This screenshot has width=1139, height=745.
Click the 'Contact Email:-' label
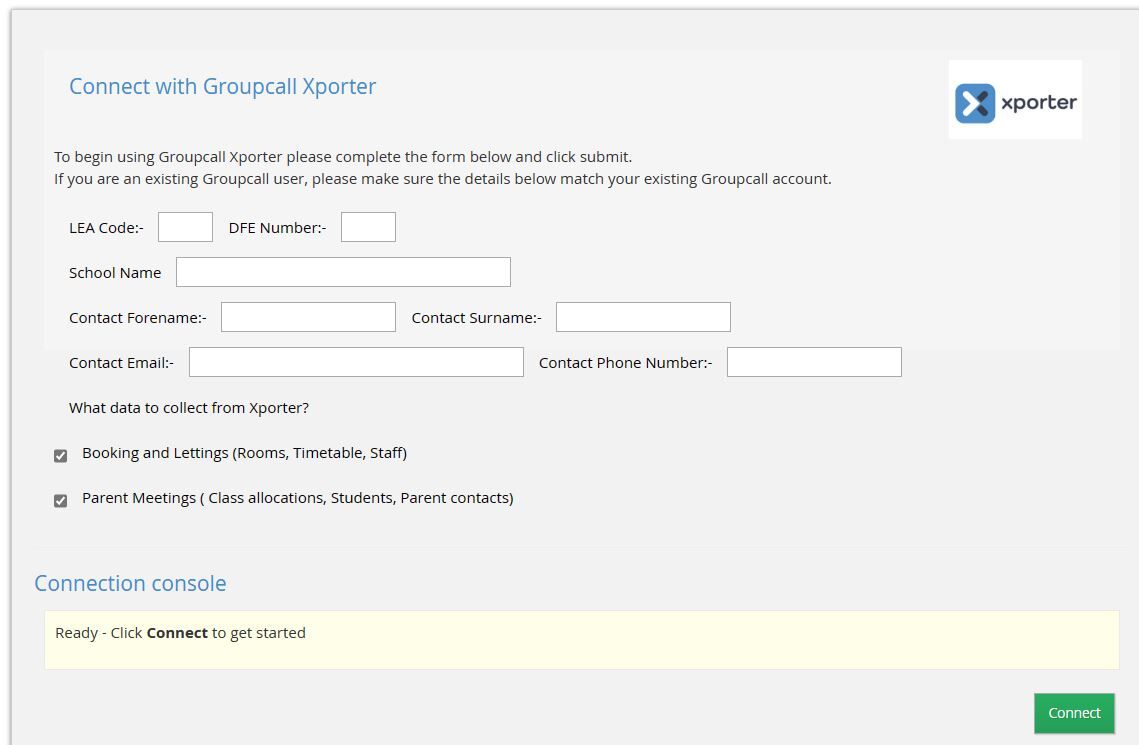[x=121, y=363]
